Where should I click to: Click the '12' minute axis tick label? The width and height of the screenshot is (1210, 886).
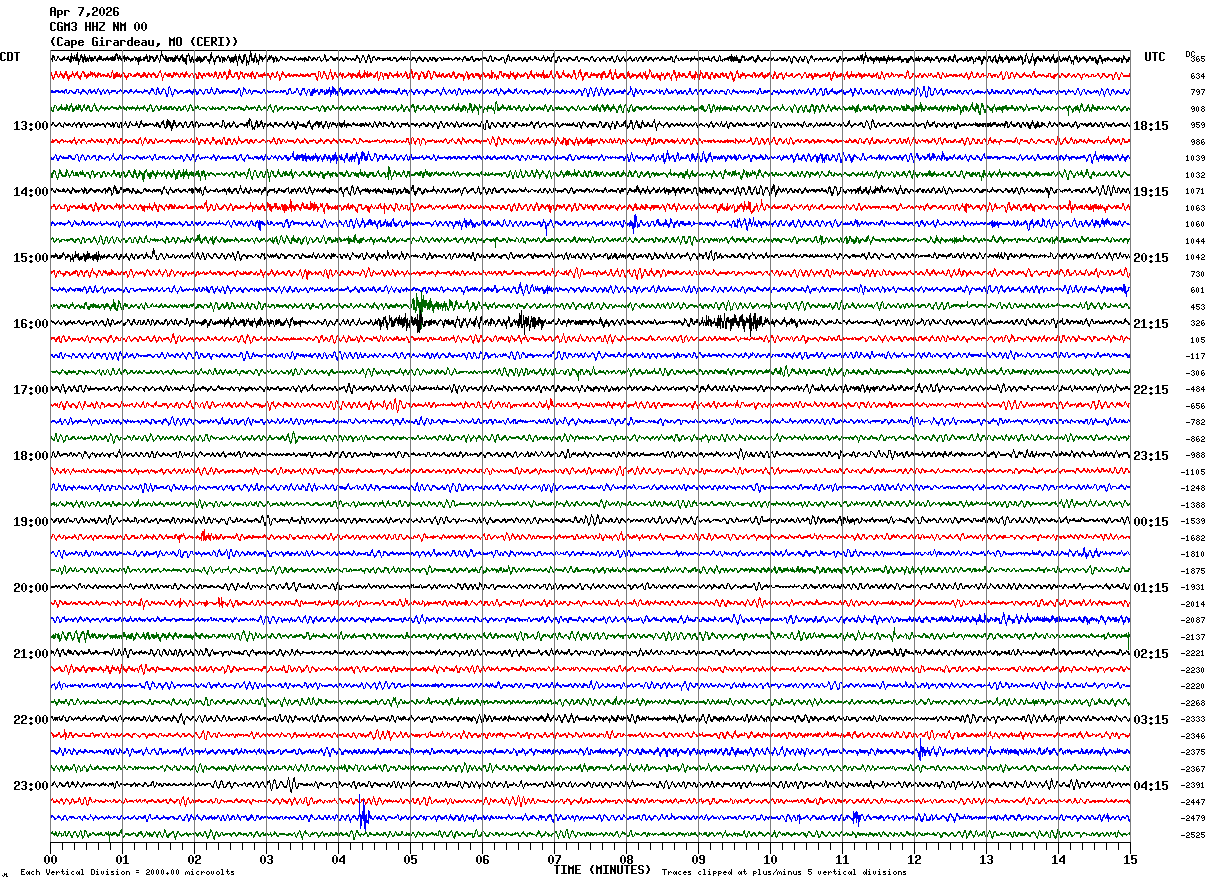(914, 859)
